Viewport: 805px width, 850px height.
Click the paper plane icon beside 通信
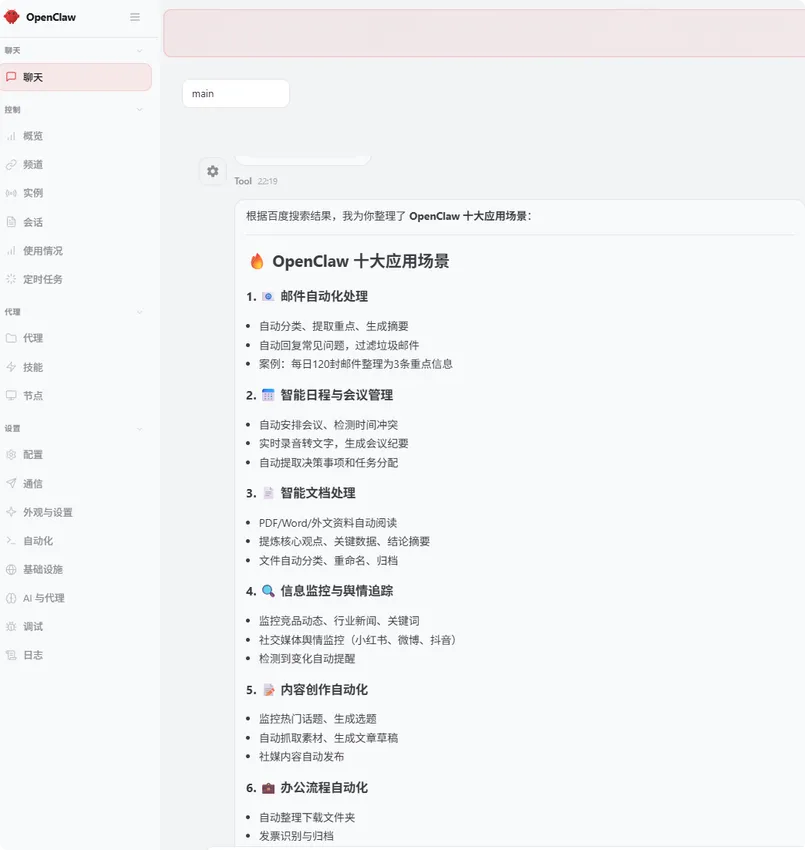click(11, 483)
